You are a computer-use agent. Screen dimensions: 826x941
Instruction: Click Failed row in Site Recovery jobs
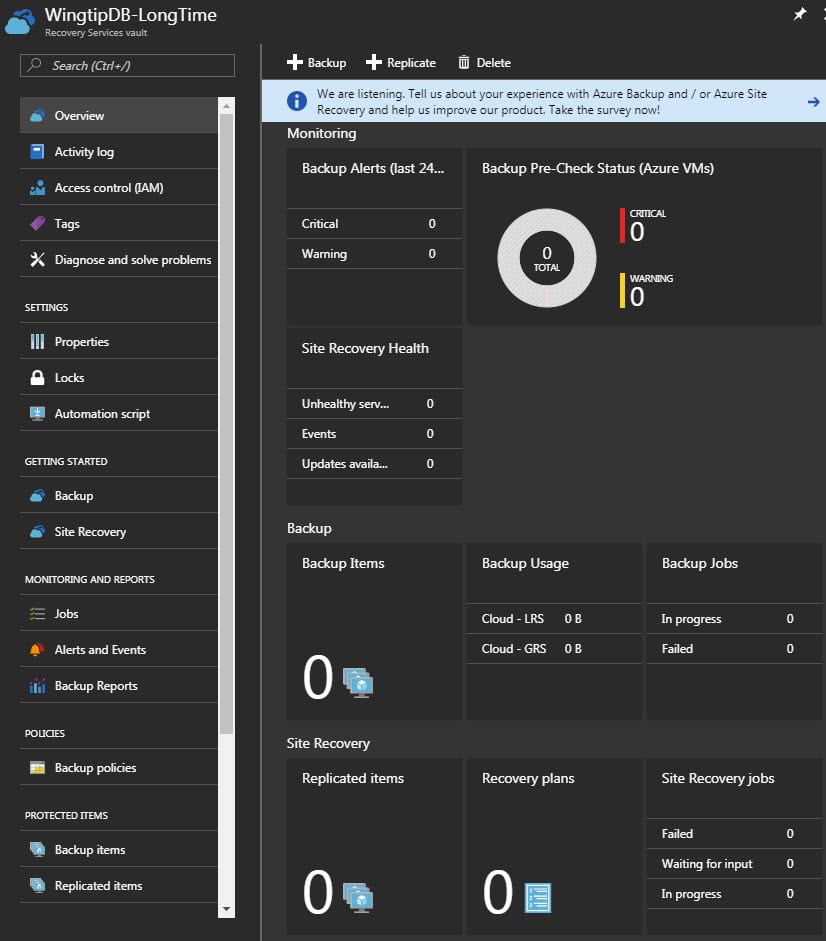[x=734, y=833]
